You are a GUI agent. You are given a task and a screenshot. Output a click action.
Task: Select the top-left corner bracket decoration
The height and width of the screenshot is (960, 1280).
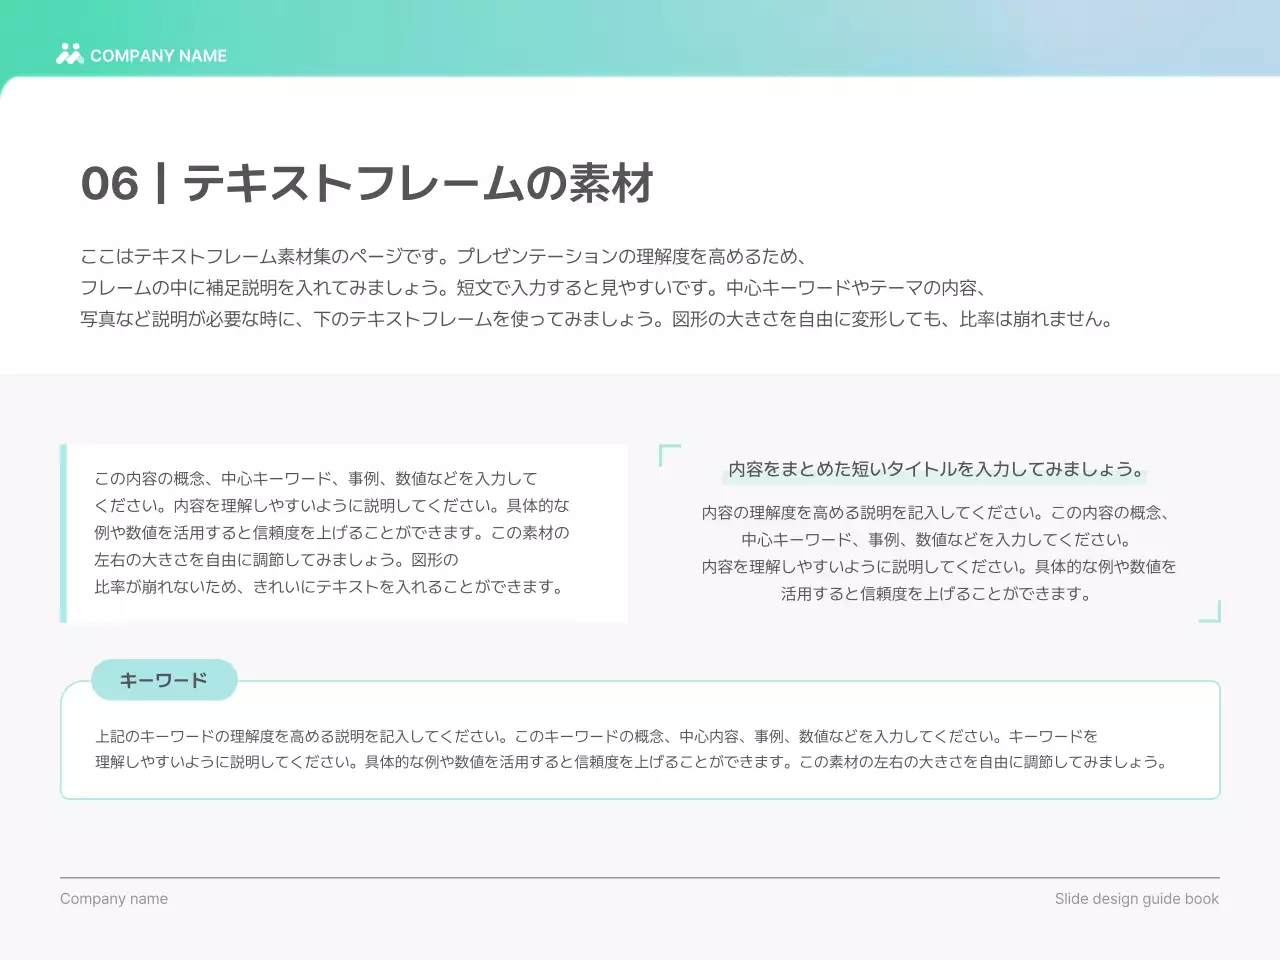point(668,454)
